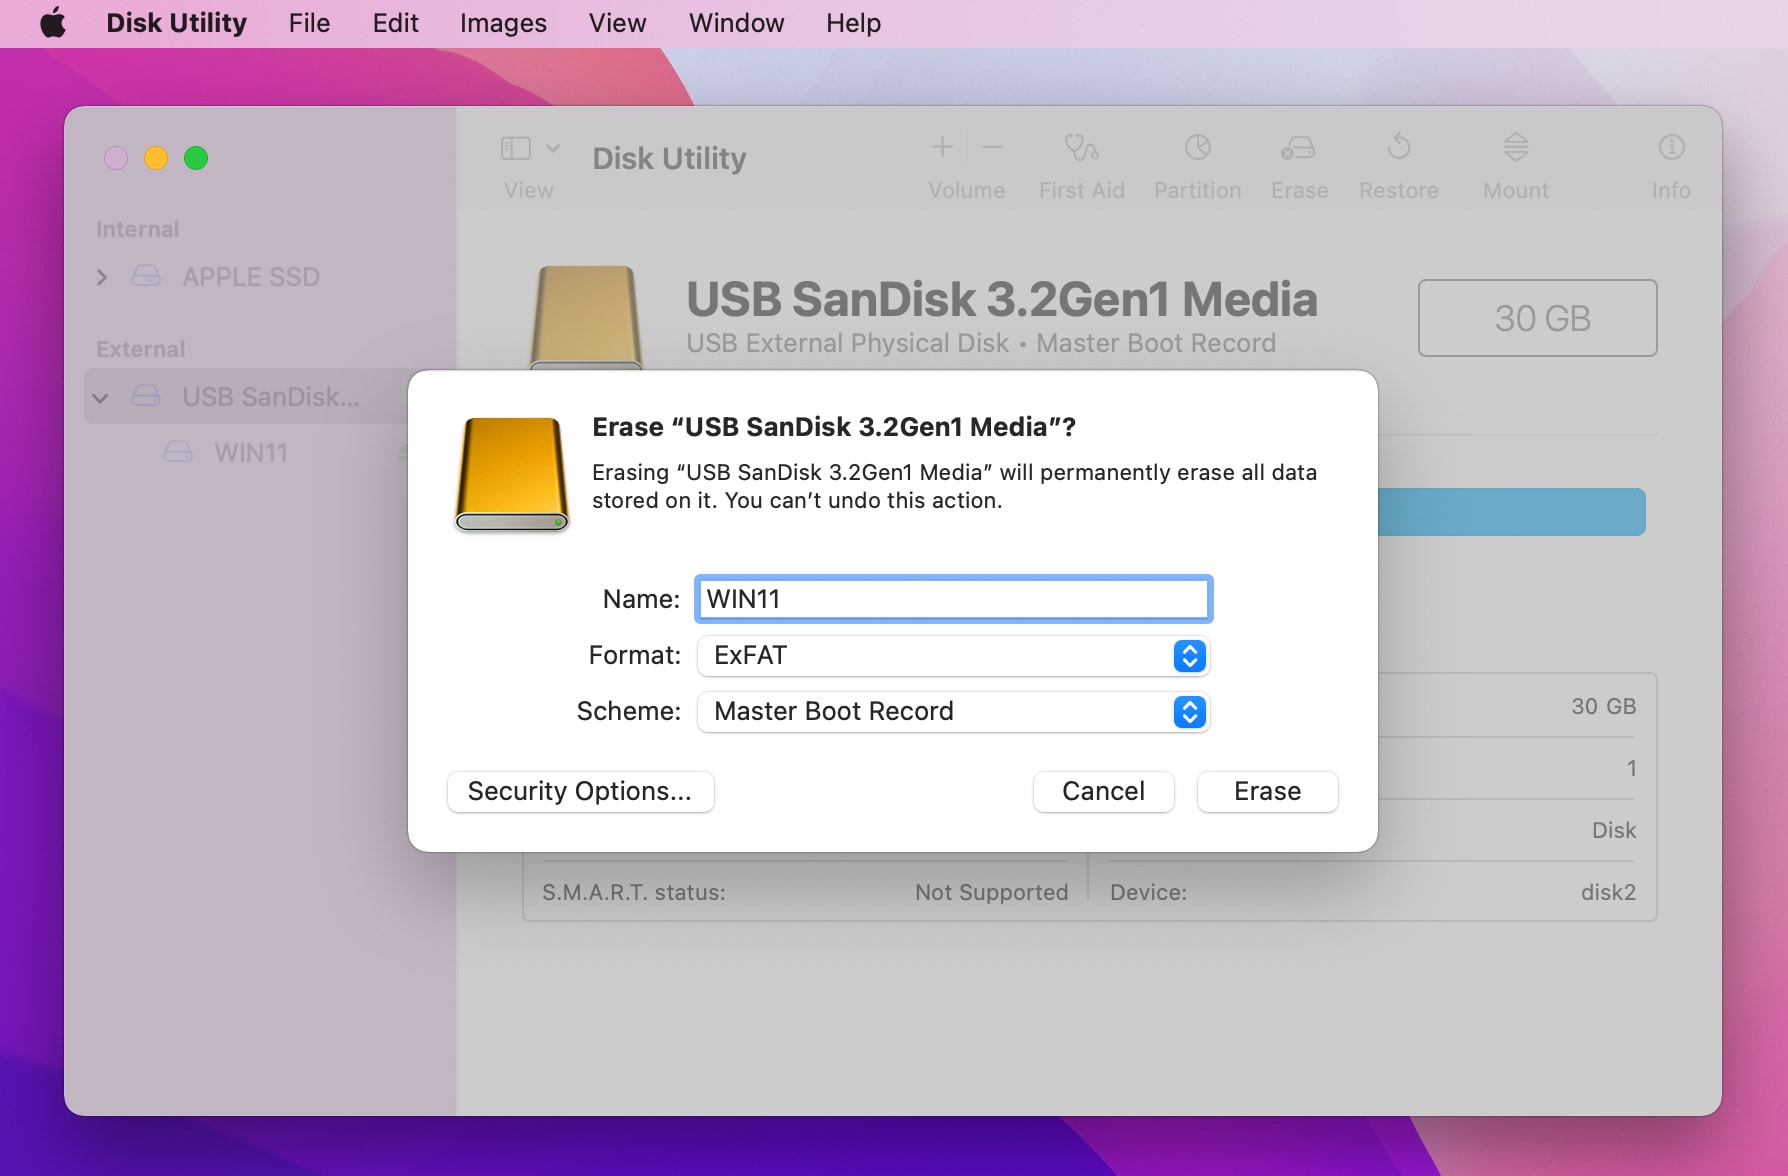Open the Apple menu
This screenshot has width=1788, height=1176.
[53, 22]
